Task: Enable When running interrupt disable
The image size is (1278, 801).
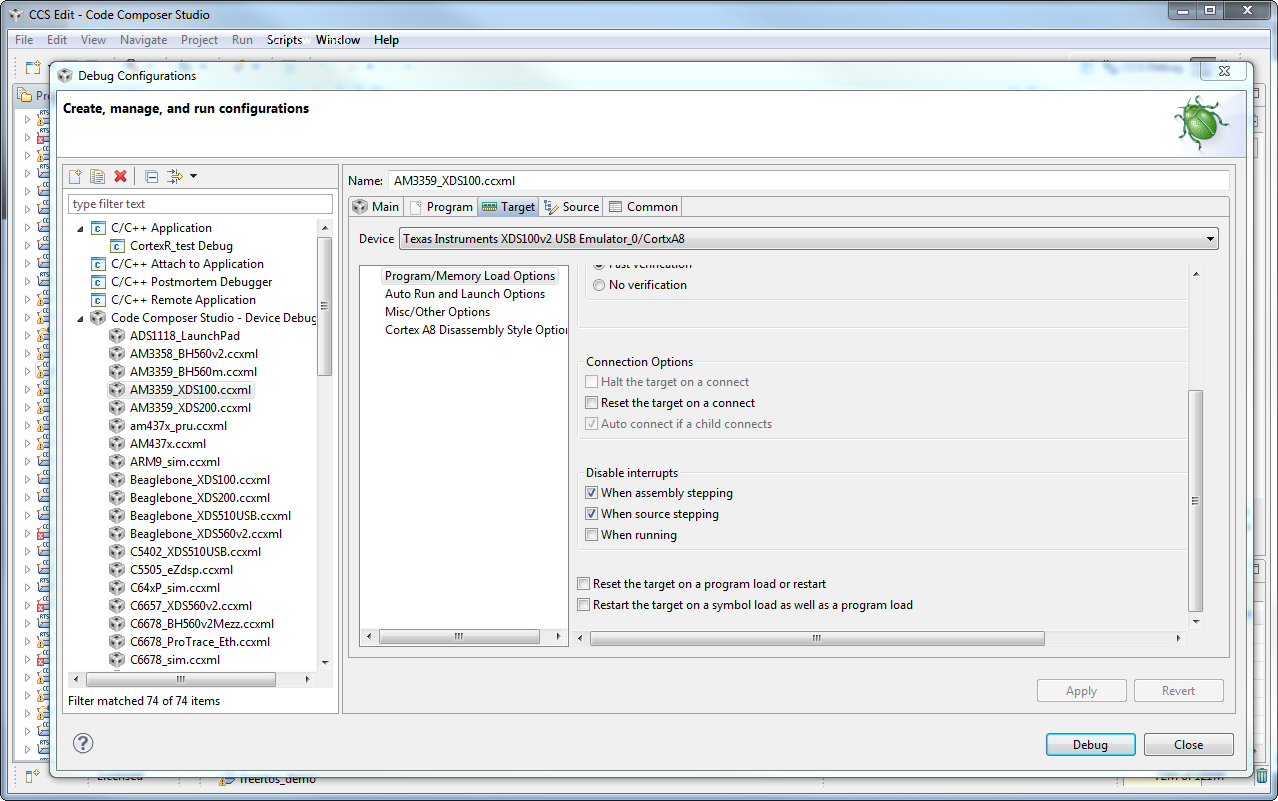Action: pyautogui.click(x=591, y=535)
